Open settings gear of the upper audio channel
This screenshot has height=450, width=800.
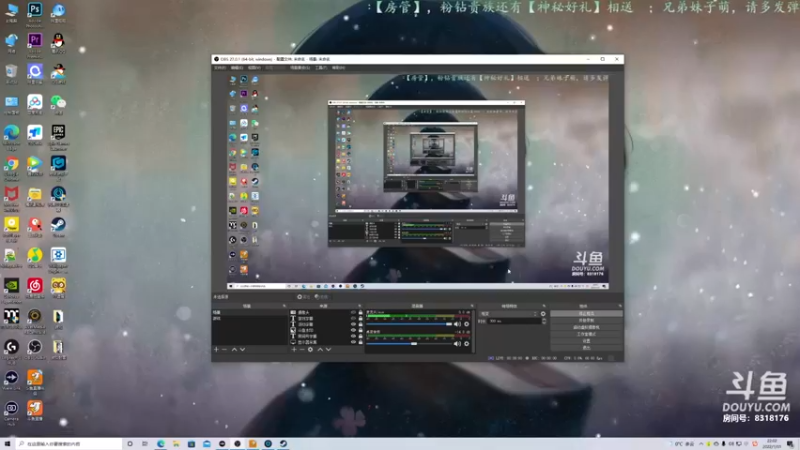point(466,324)
